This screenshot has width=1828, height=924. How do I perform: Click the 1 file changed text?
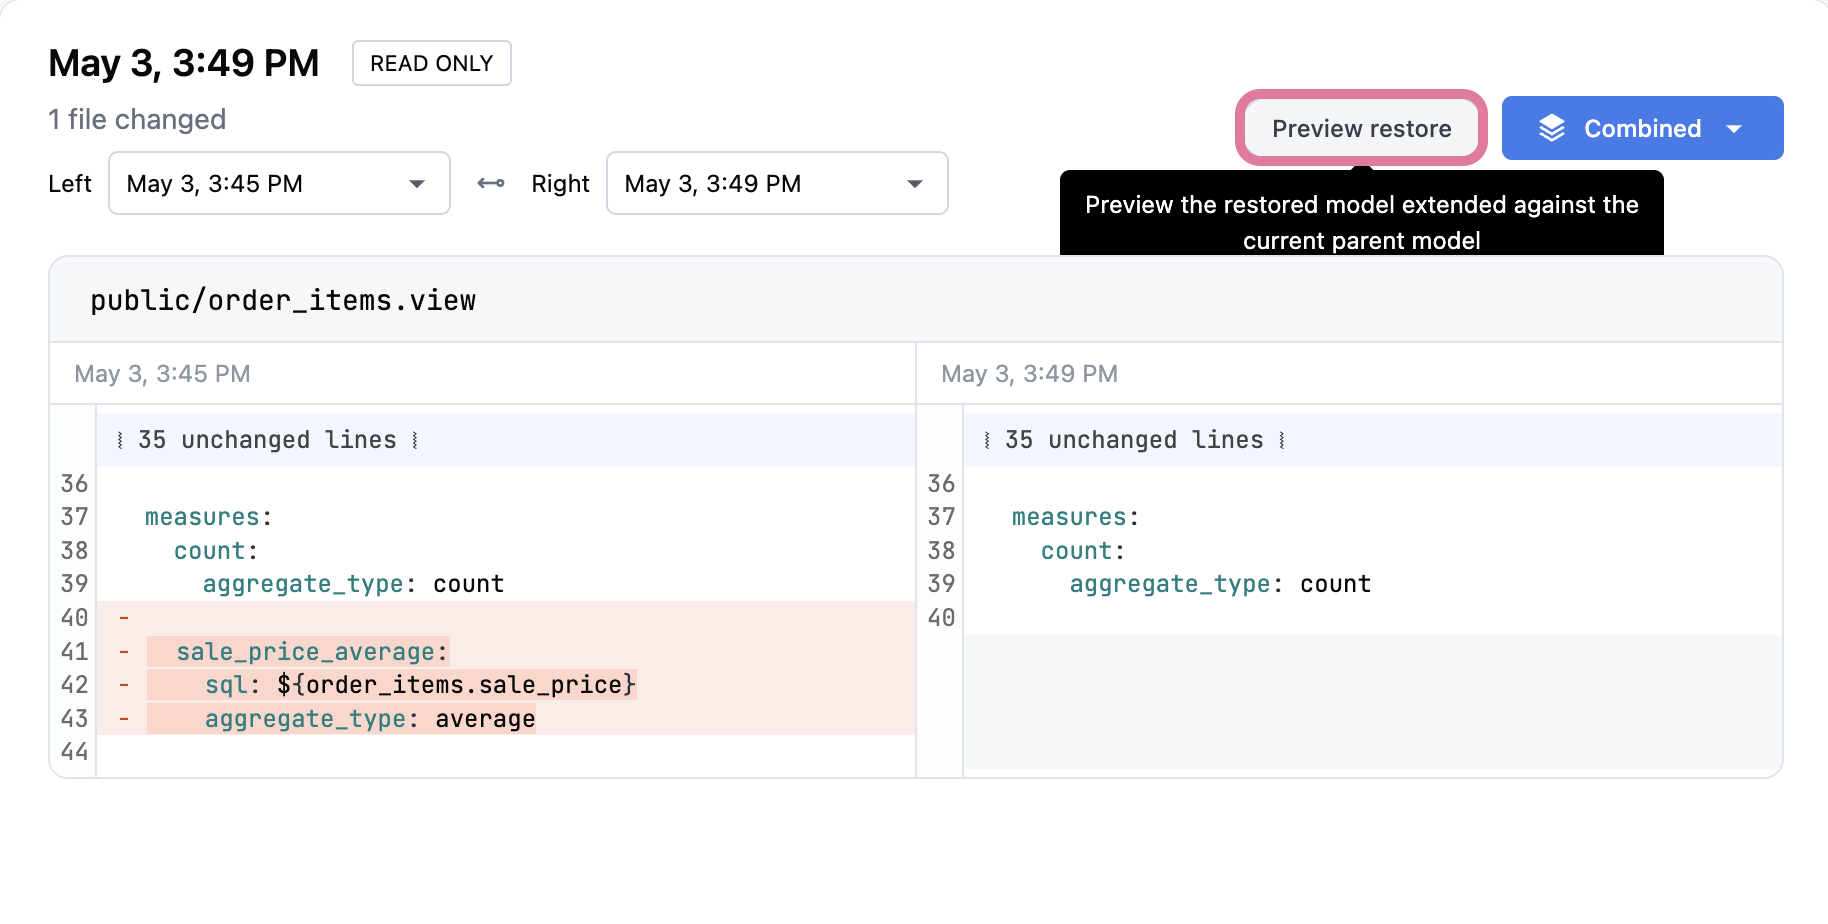[137, 120]
